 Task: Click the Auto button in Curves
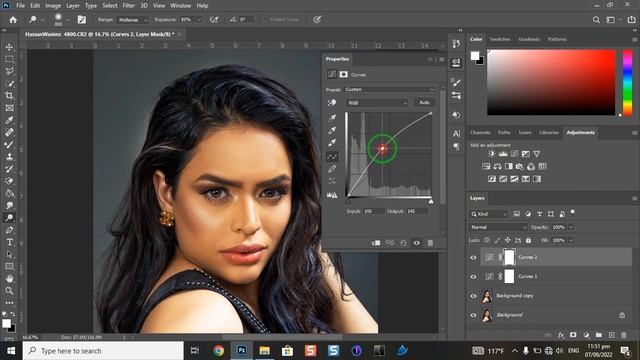click(x=424, y=102)
